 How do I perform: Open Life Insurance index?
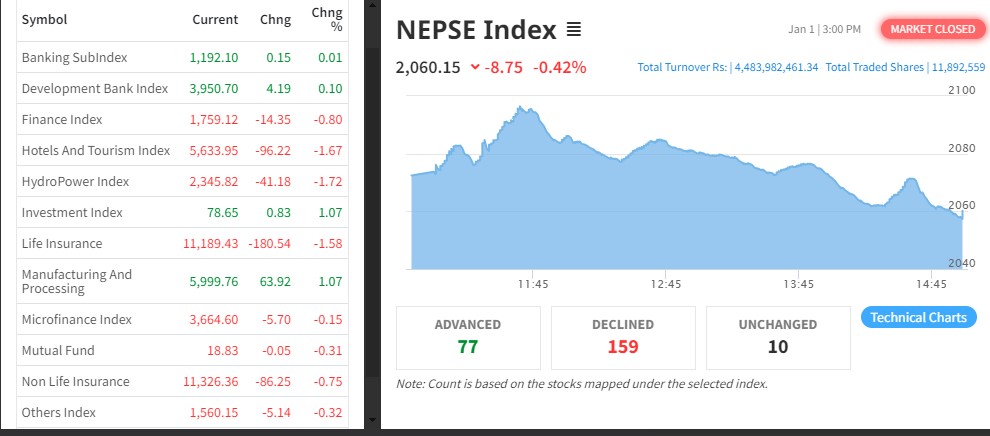tap(61, 243)
